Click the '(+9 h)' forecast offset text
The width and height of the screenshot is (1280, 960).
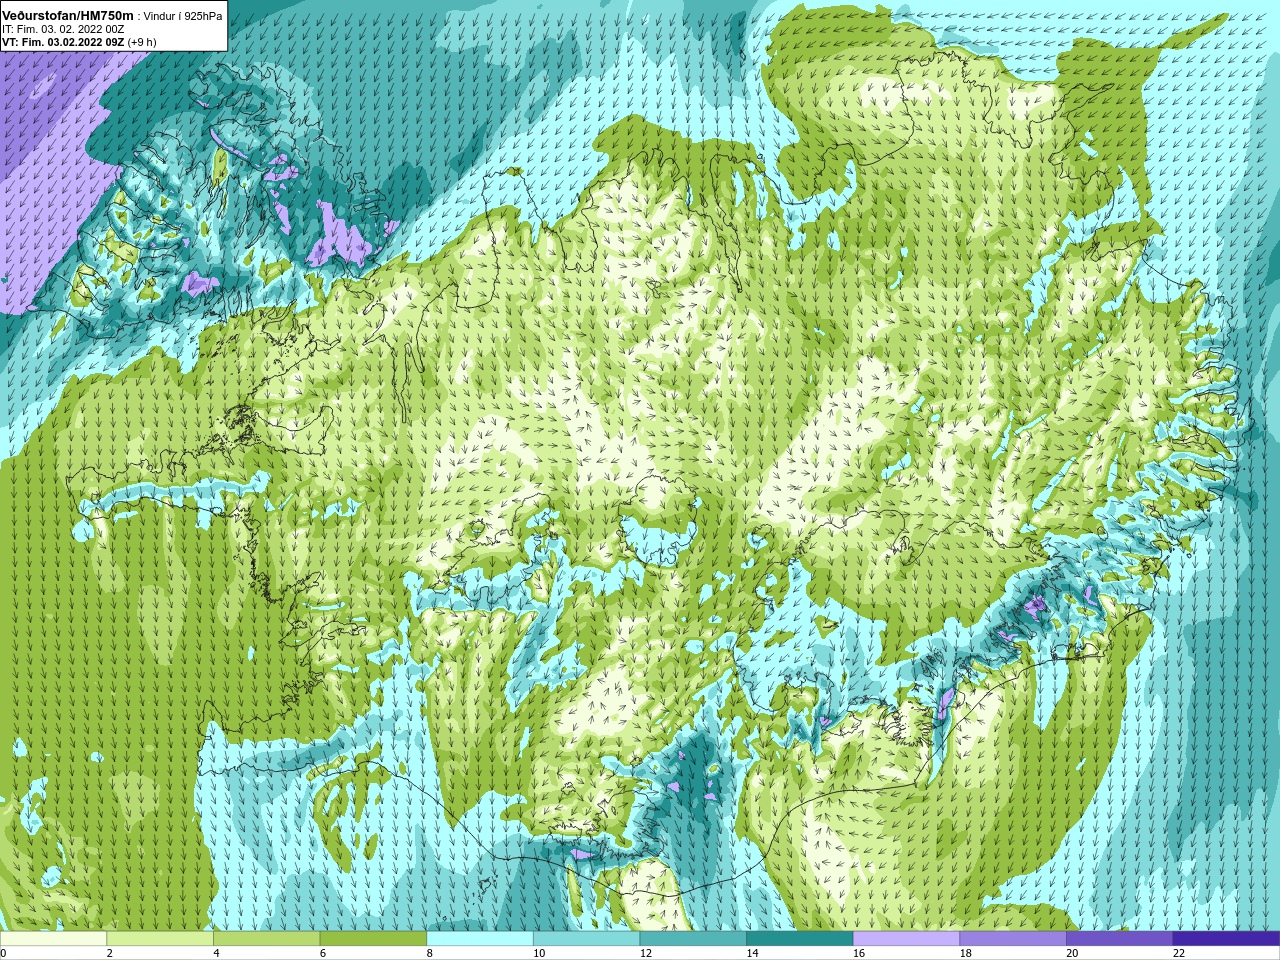pyautogui.click(x=142, y=42)
